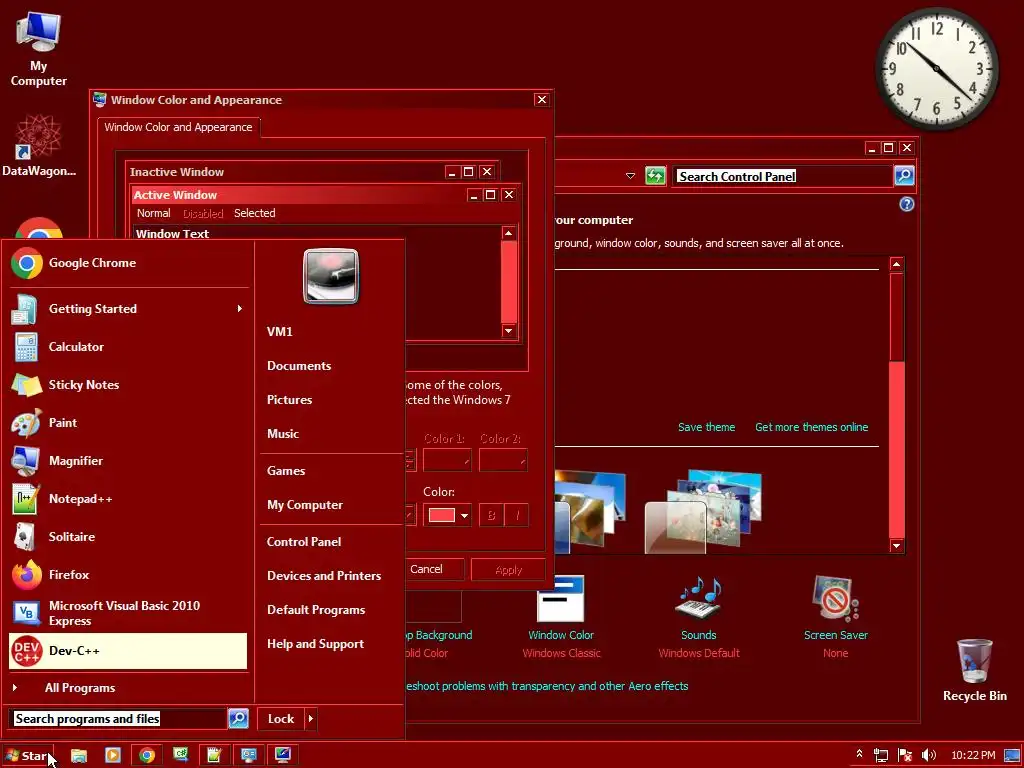Switch to Chrome in the taskbar

tap(147, 756)
